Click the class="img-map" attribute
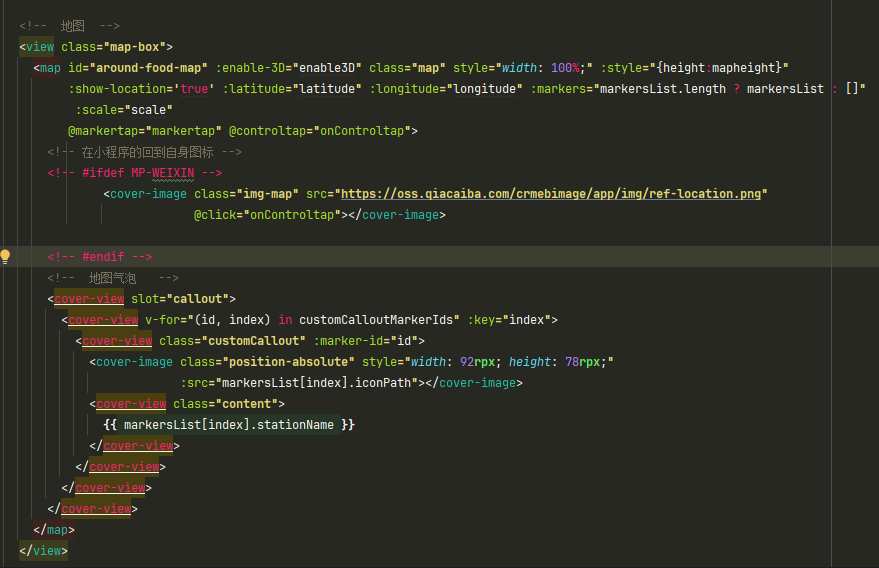Image resolution: width=879 pixels, height=568 pixels. click(247, 194)
